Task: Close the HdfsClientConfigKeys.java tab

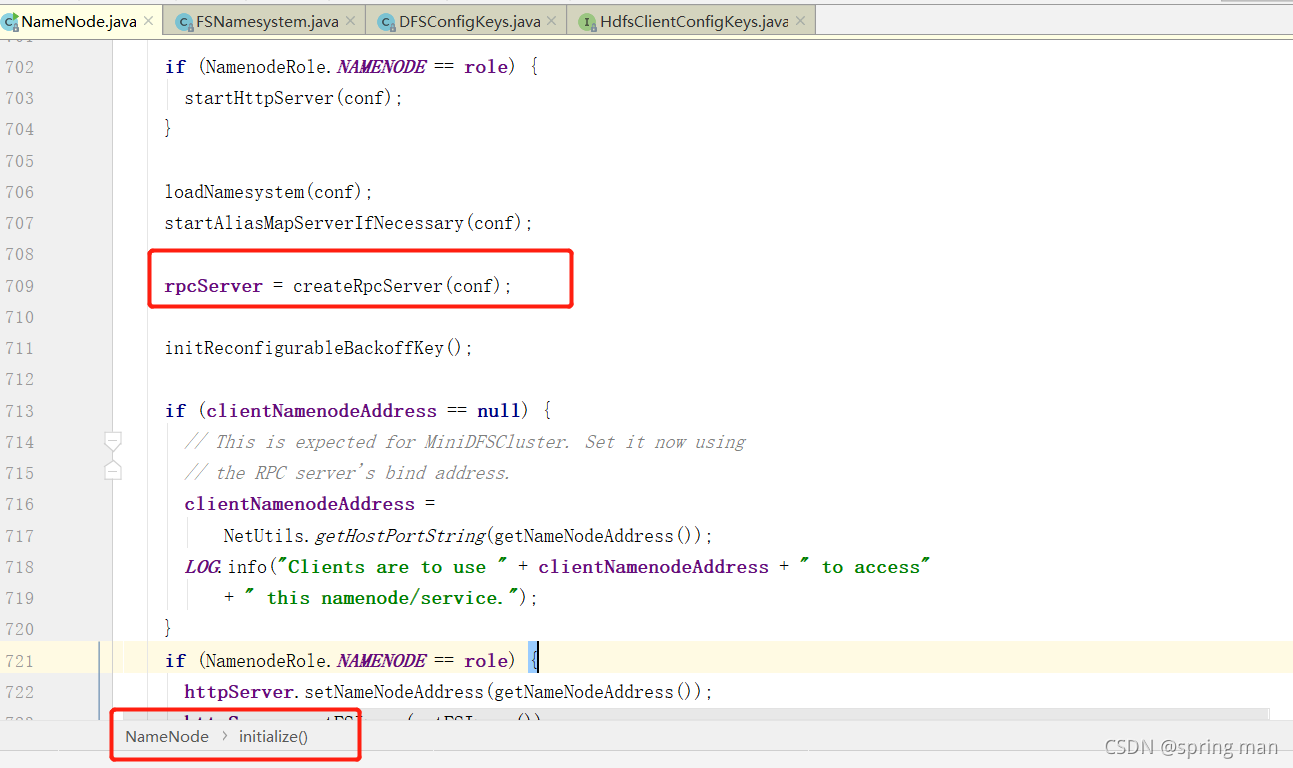Action: pyautogui.click(x=800, y=21)
